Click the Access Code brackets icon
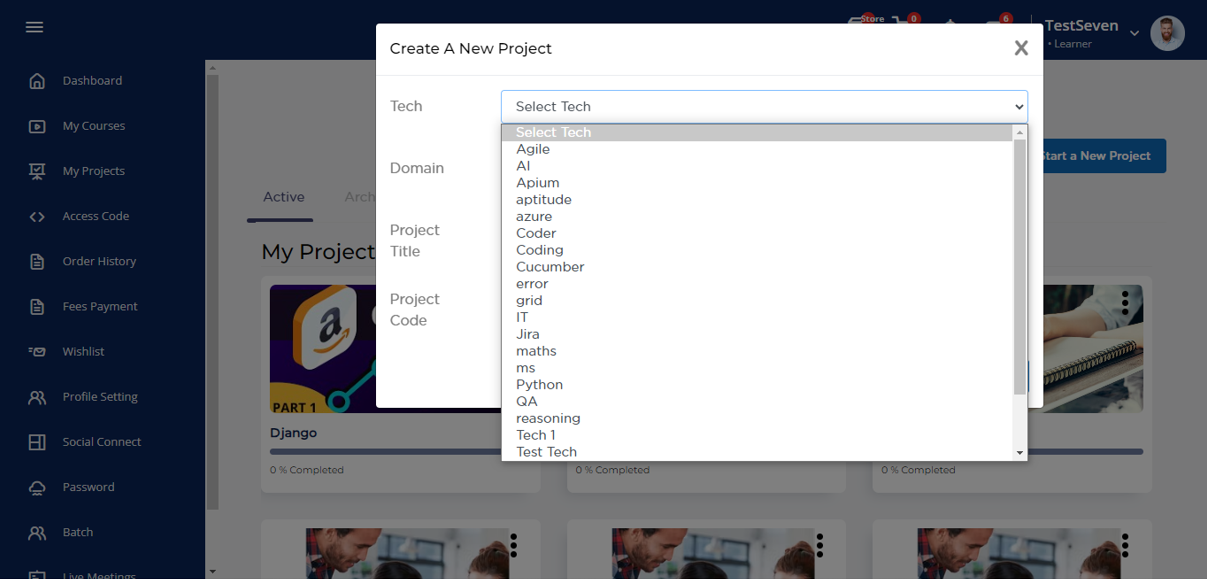1207x579 pixels. pos(37,216)
